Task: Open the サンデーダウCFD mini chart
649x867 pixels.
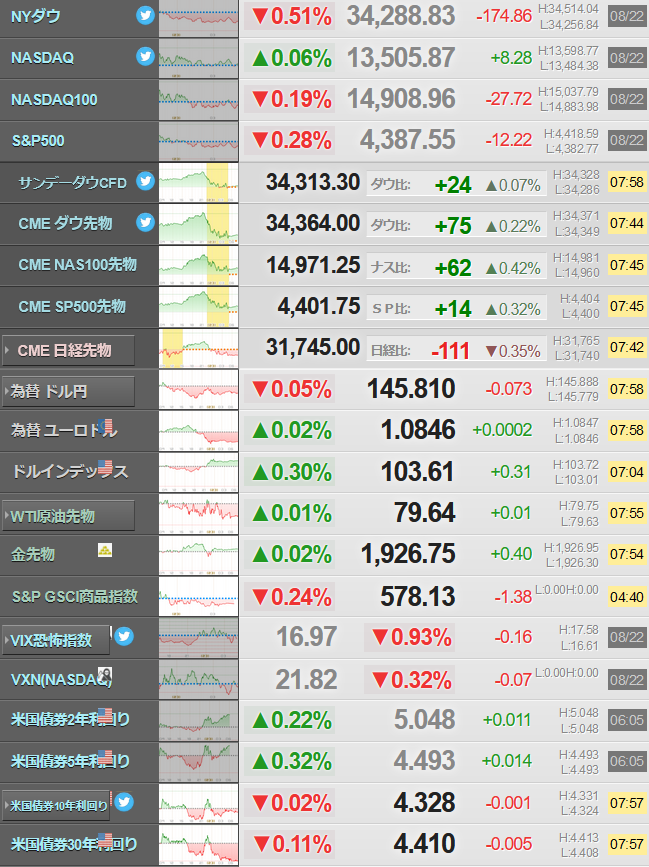Action: tap(198, 182)
